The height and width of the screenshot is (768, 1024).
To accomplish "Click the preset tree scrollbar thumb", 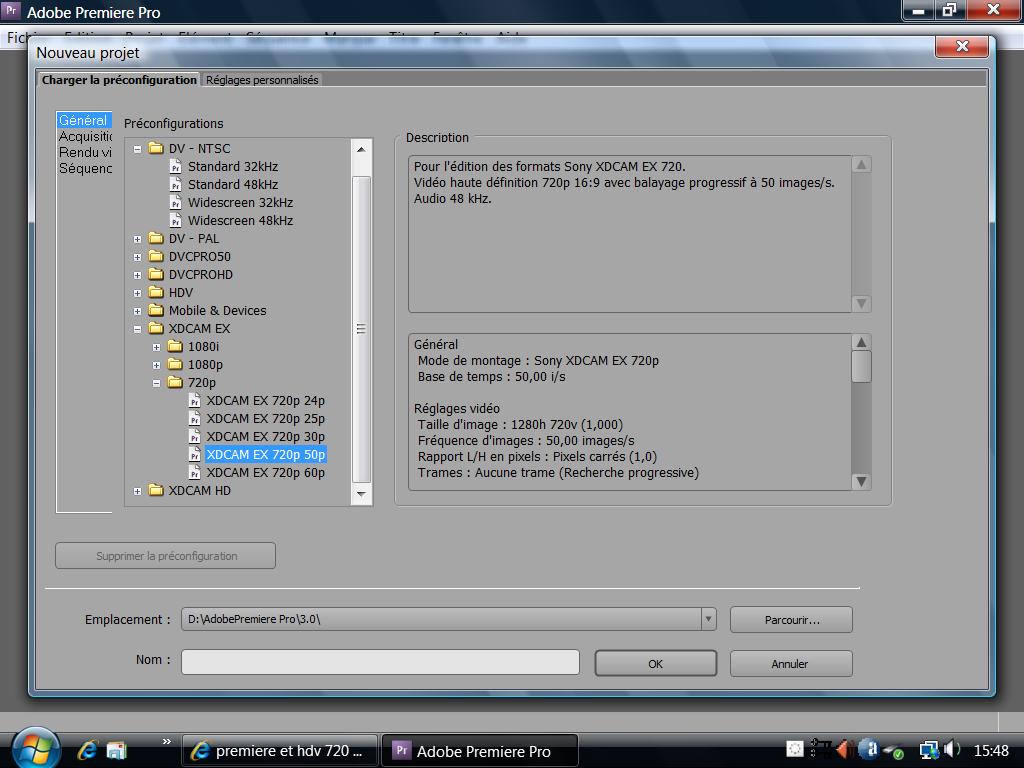I will (x=361, y=329).
